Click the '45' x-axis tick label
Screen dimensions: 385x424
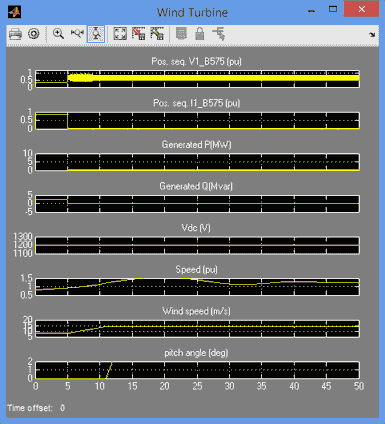tap(326, 386)
